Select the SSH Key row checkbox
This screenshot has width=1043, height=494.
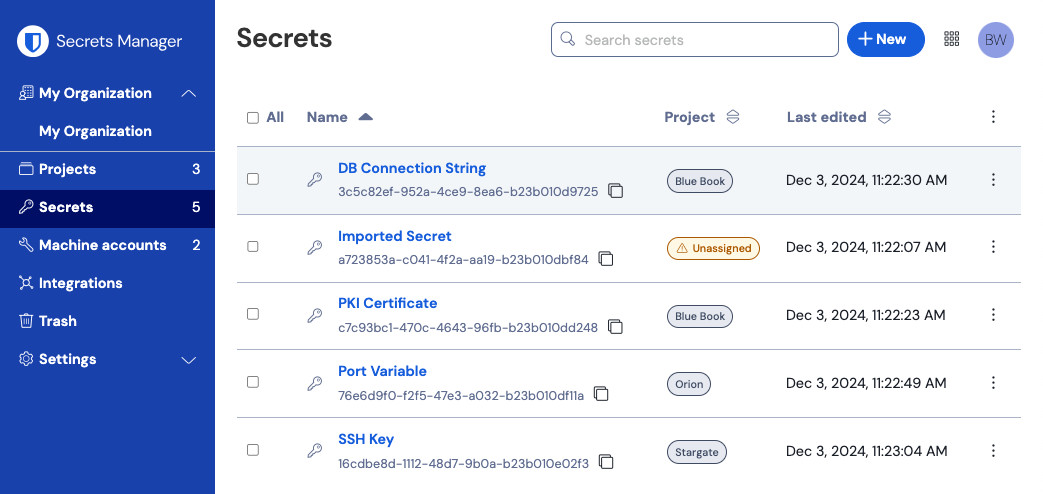(x=253, y=450)
